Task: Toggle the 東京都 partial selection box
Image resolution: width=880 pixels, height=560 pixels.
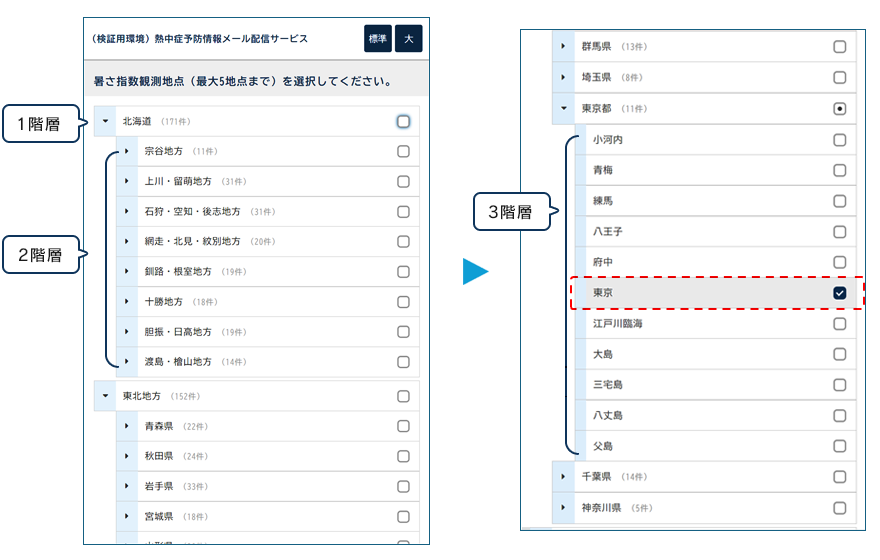Action: [x=839, y=108]
